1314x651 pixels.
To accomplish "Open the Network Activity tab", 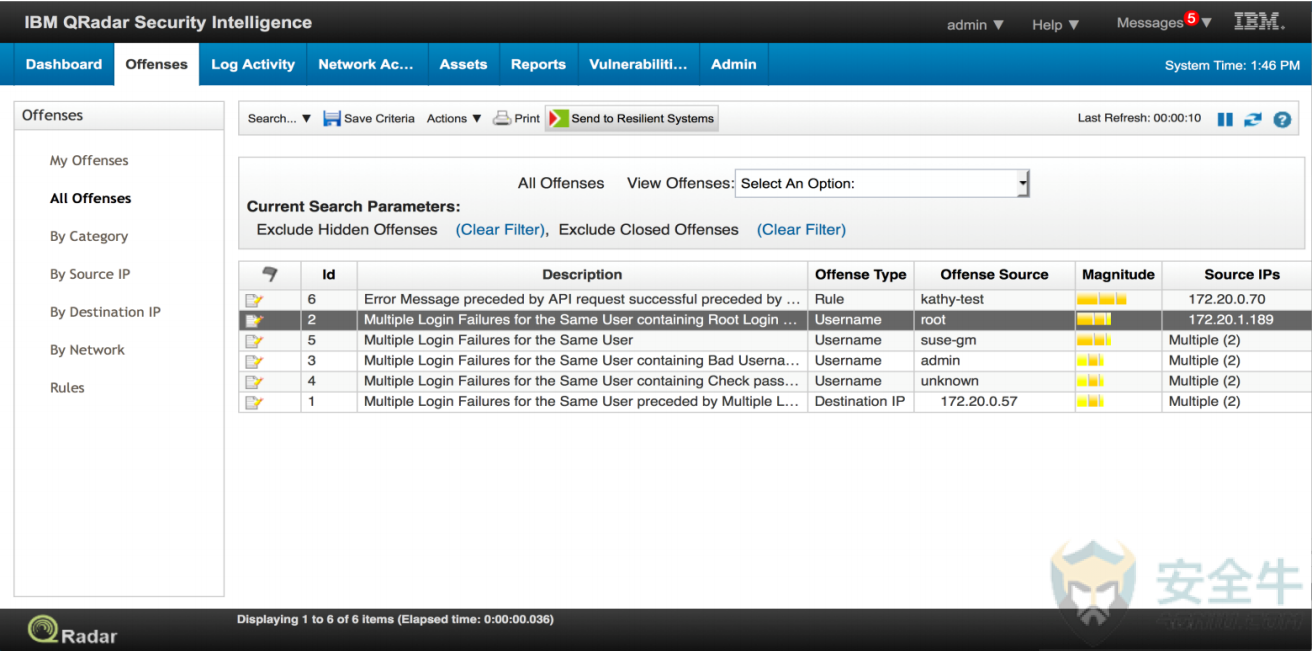I will 366,64.
